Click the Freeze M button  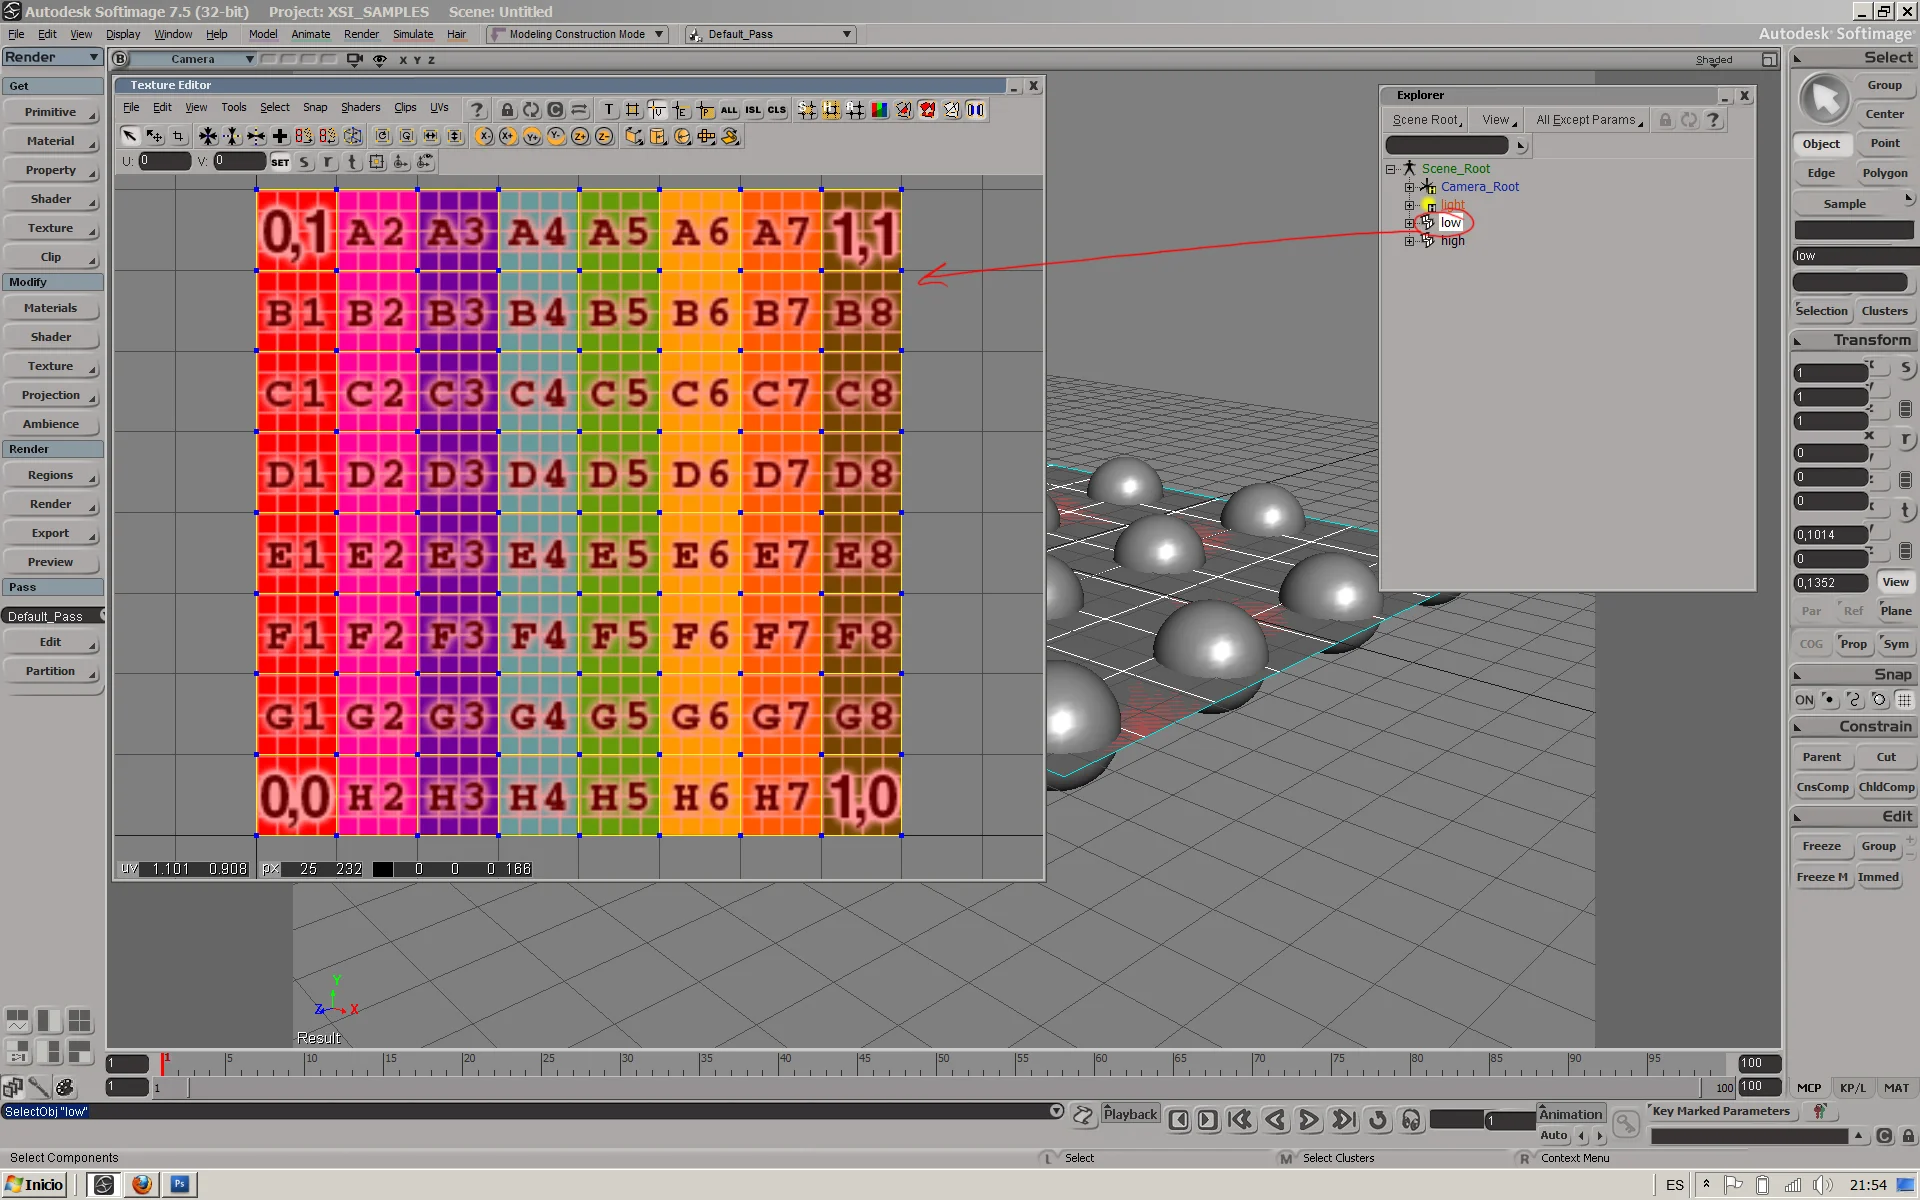[x=1822, y=877]
